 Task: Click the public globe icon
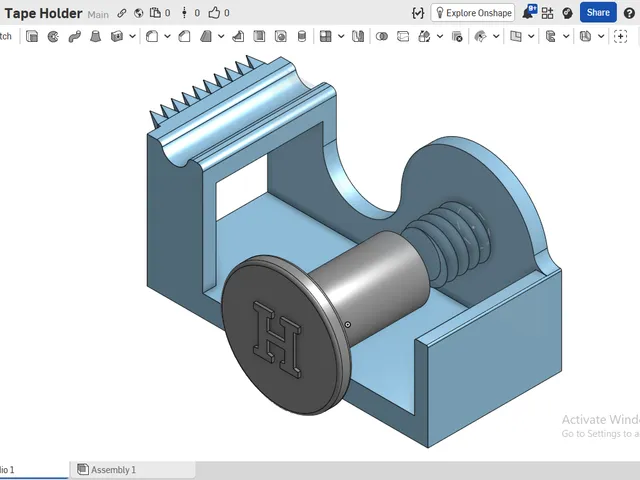coord(139,13)
